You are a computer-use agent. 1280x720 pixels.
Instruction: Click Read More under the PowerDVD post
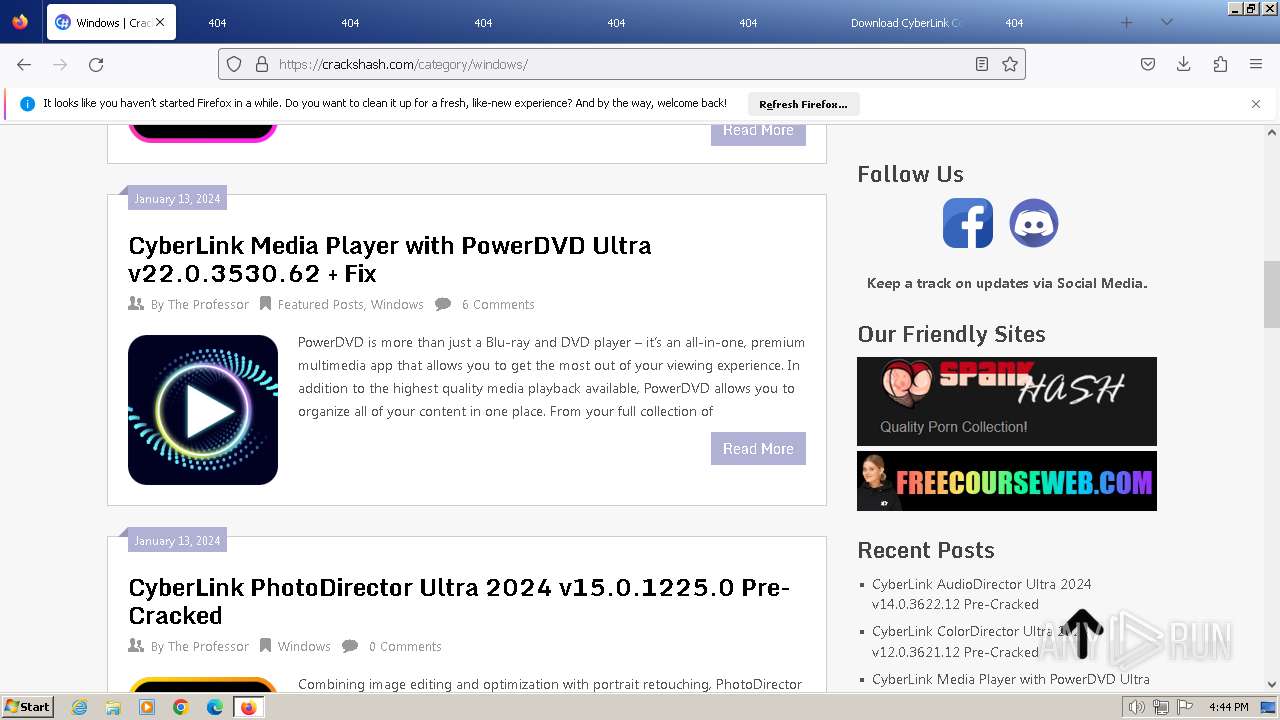click(758, 449)
